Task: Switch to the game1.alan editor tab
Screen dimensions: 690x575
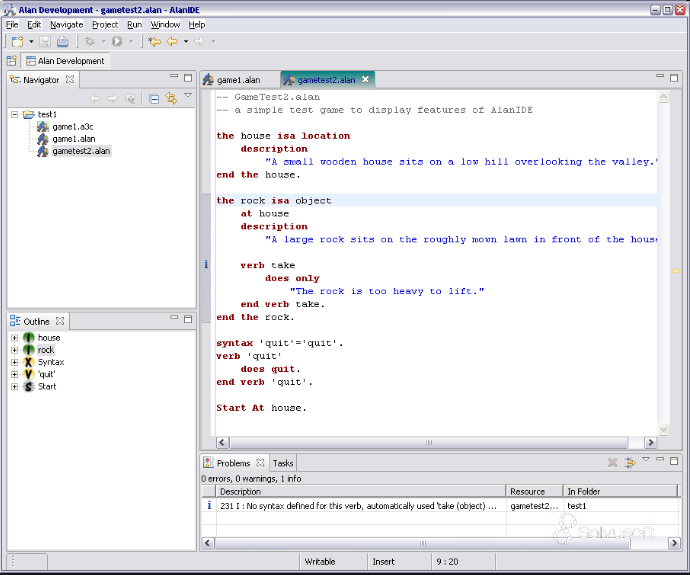Action: pyautogui.click(x=237, y=79)
